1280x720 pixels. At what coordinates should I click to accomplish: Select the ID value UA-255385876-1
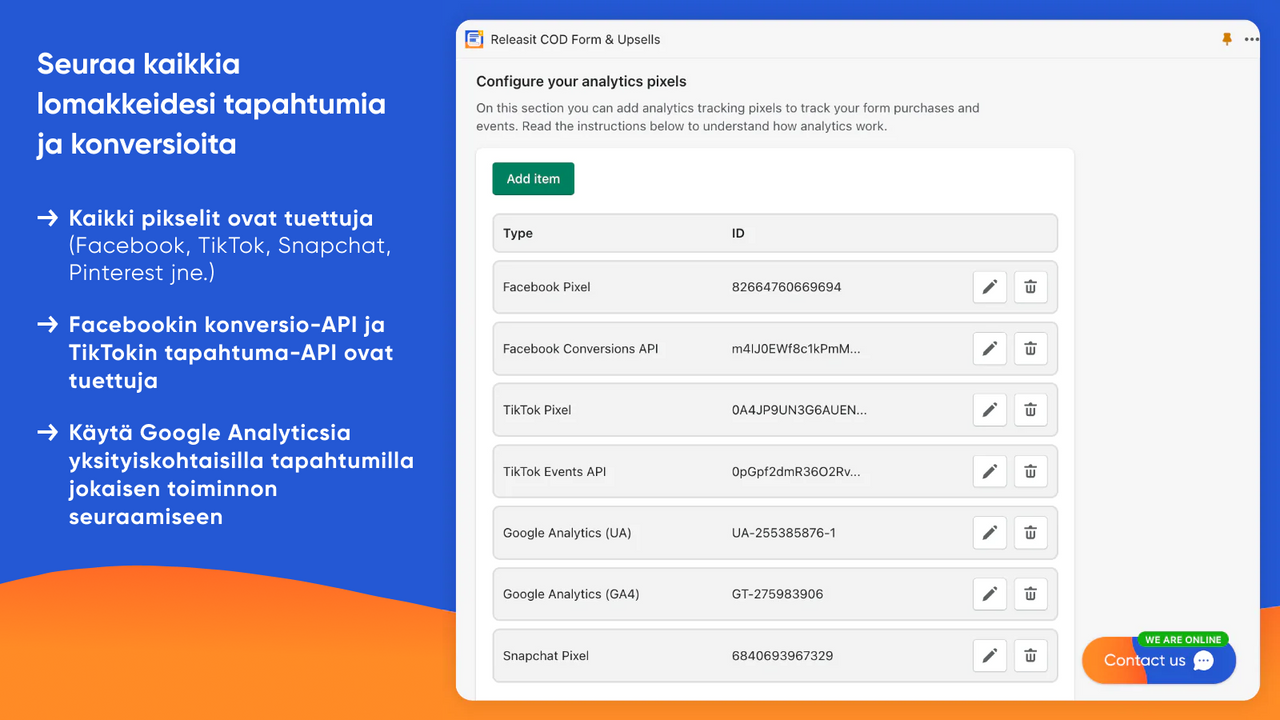tap(784, 533)
